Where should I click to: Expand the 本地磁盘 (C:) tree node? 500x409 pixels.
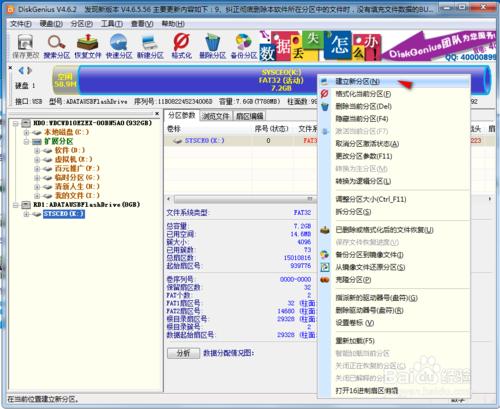(x=27, y=132)
